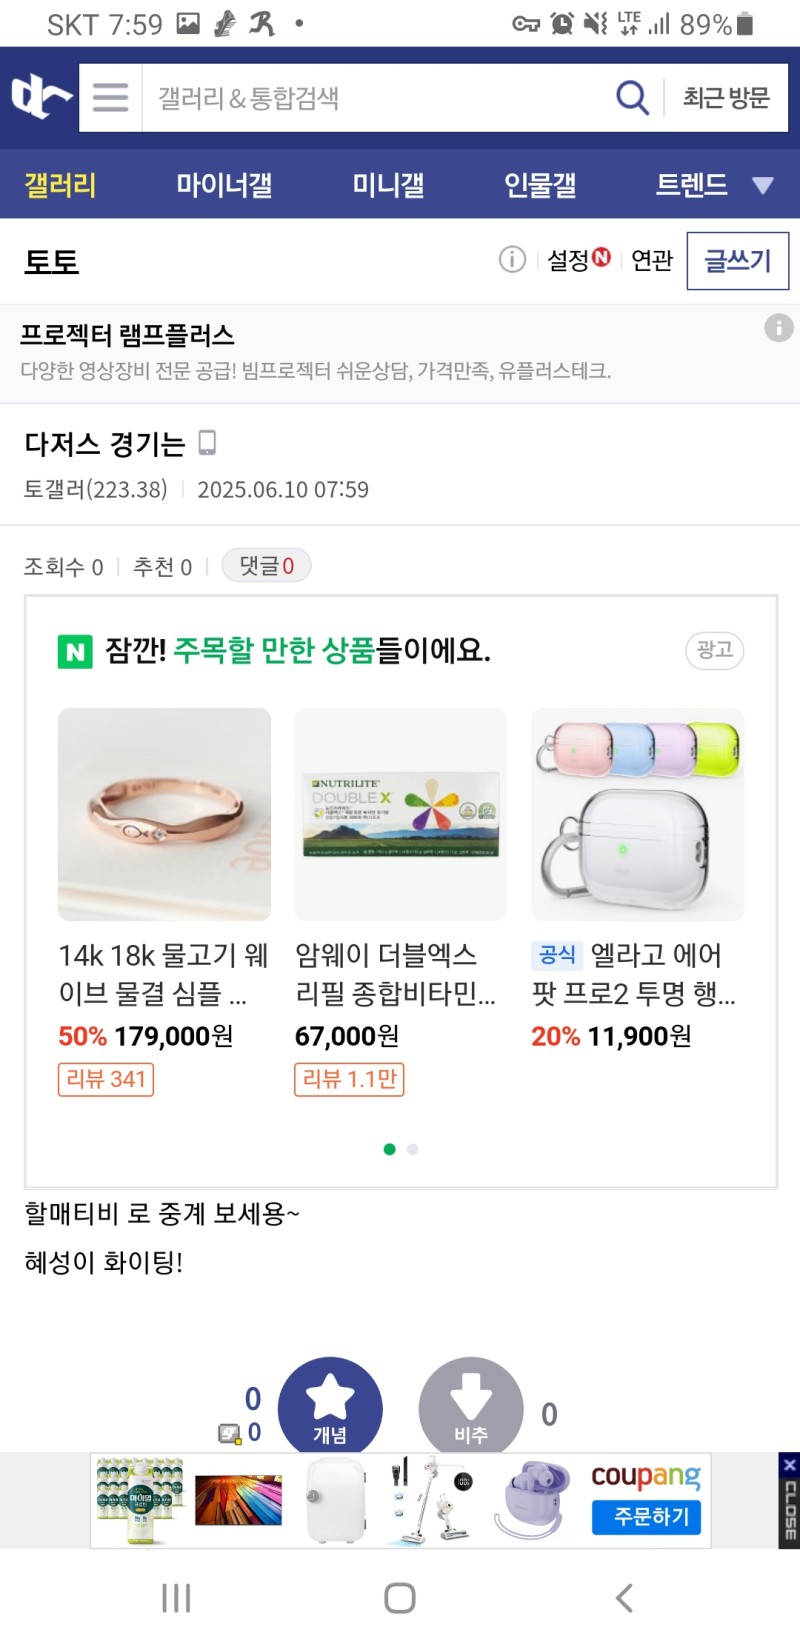Tap the DCInside logo icon
Screen dimensions: 800x1644
point(41,97)
